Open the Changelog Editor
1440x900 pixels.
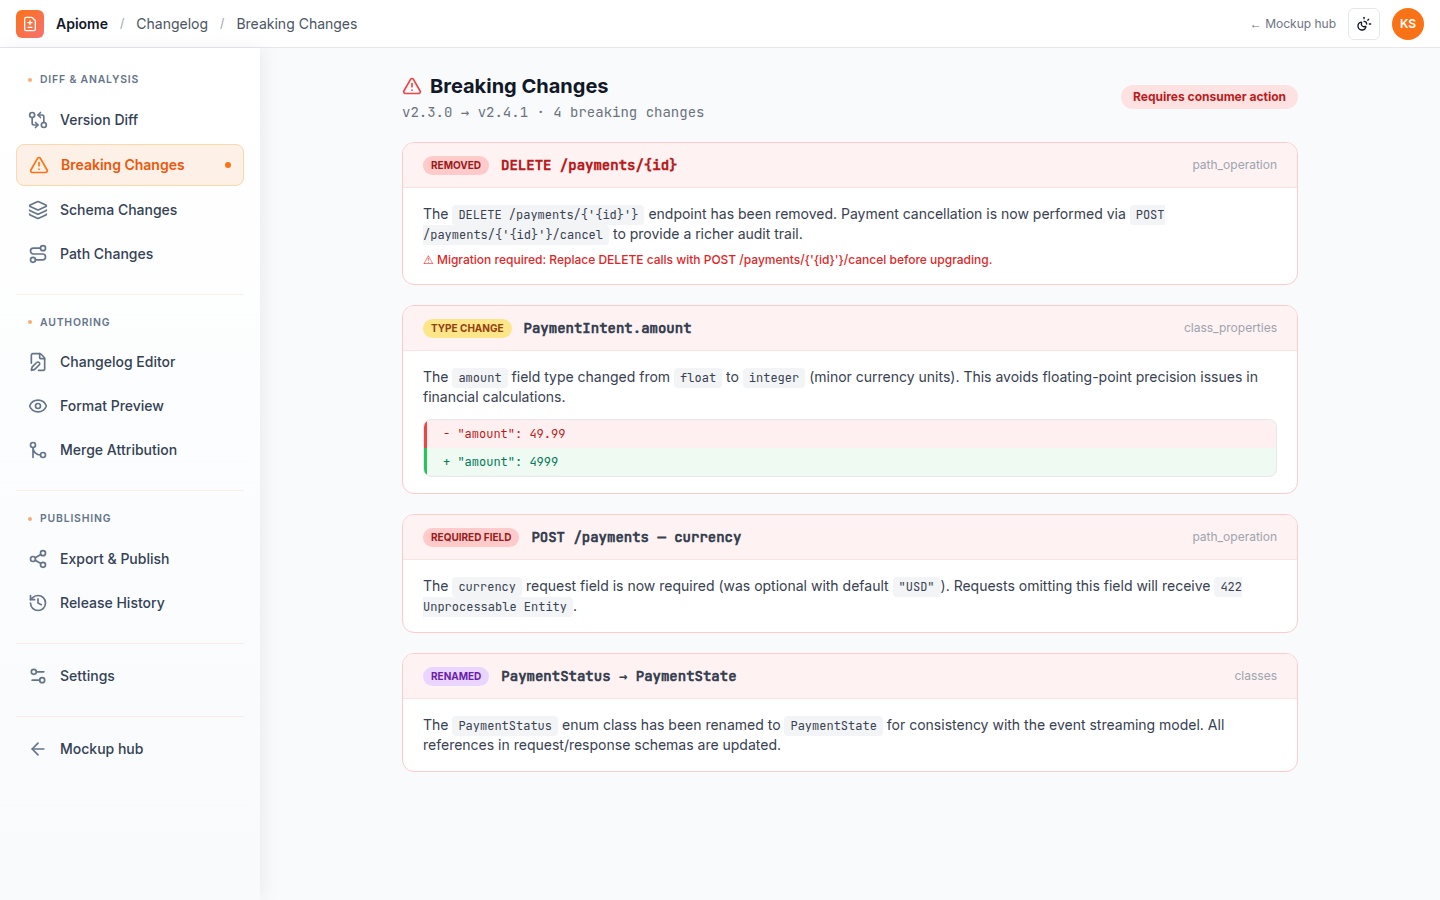click(130, 362)
